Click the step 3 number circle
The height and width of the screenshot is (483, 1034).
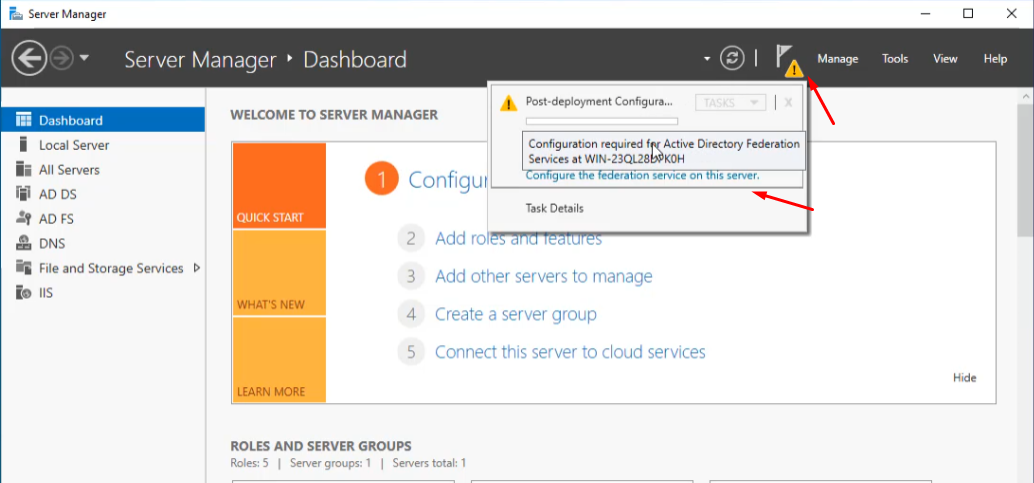[411, 276]
